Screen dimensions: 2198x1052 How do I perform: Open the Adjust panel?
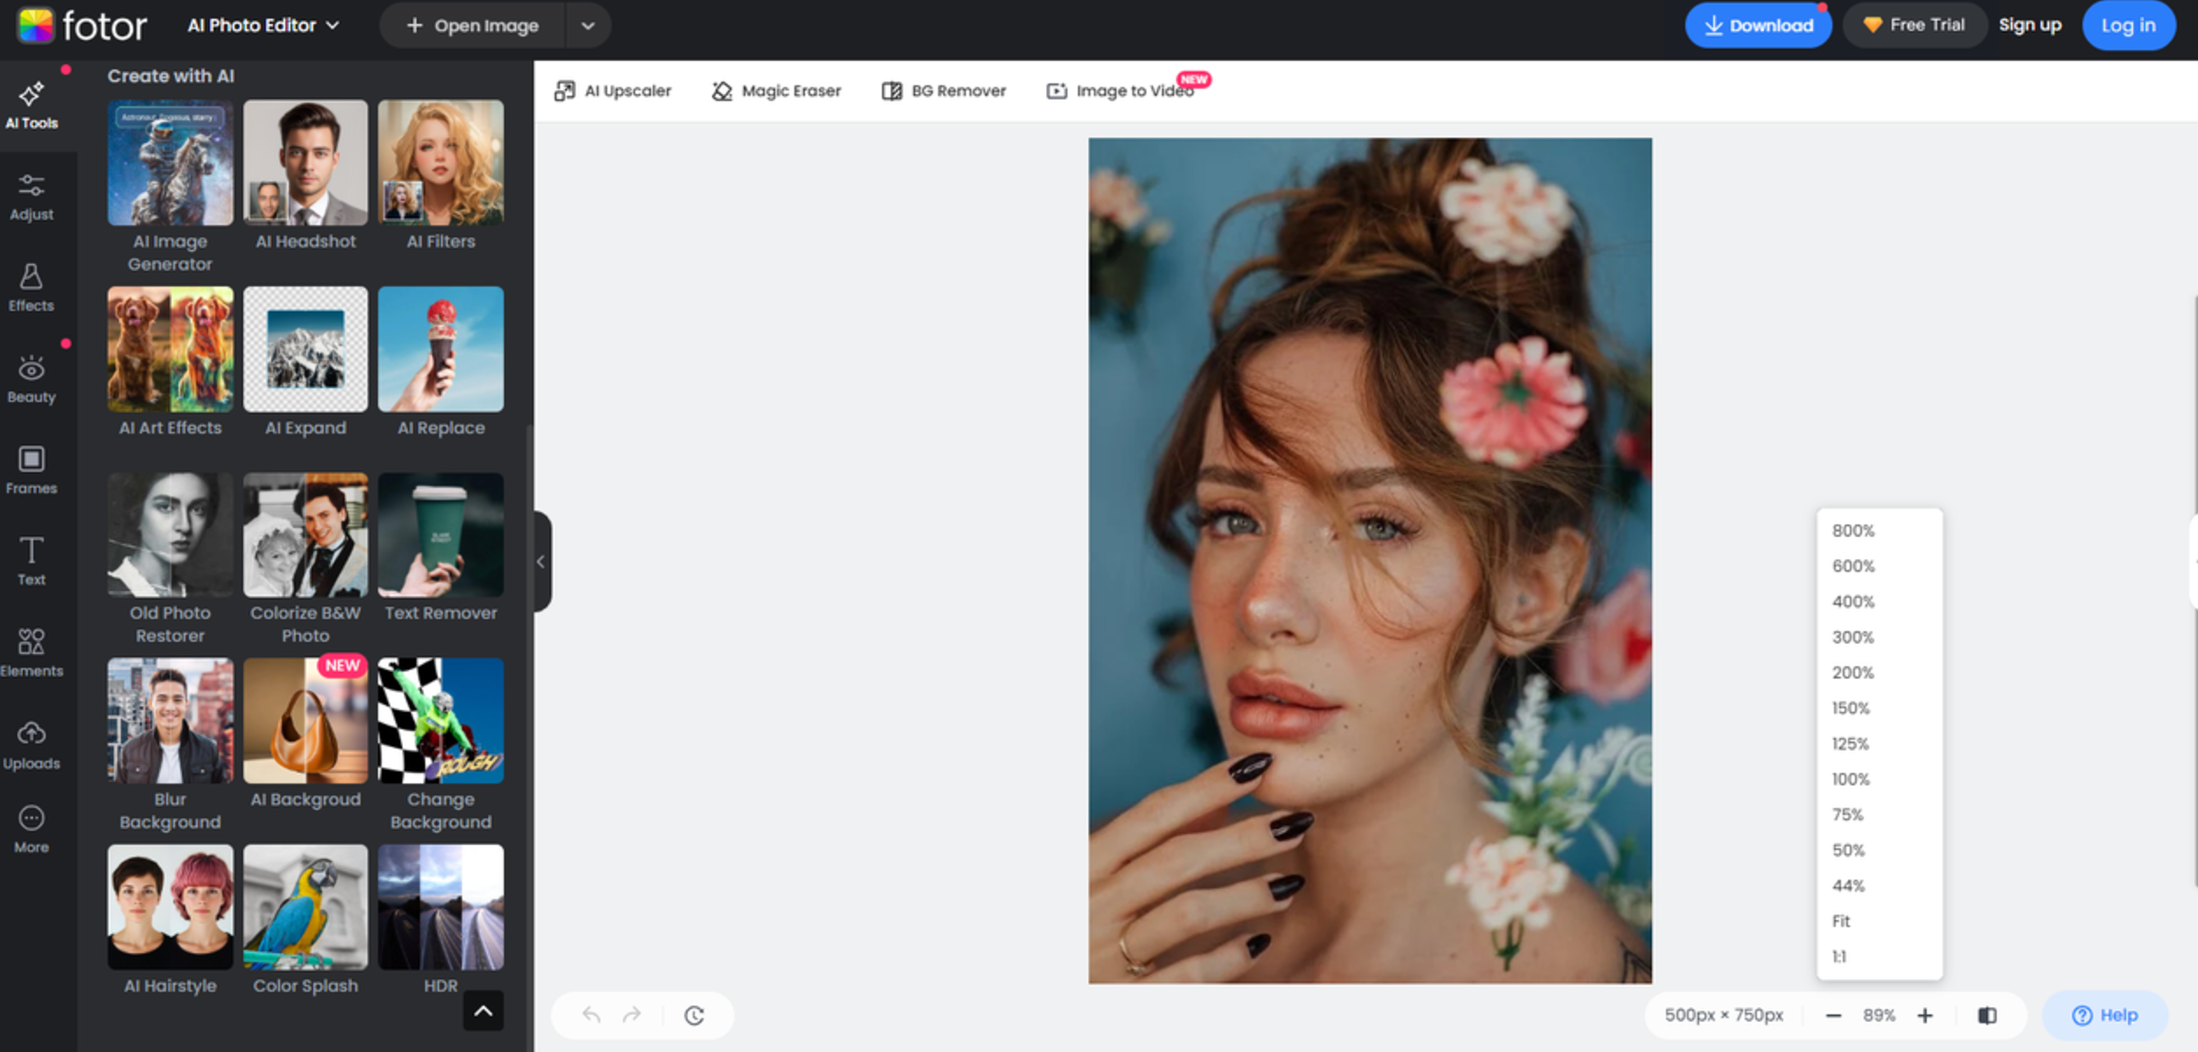tap(32, 197)
